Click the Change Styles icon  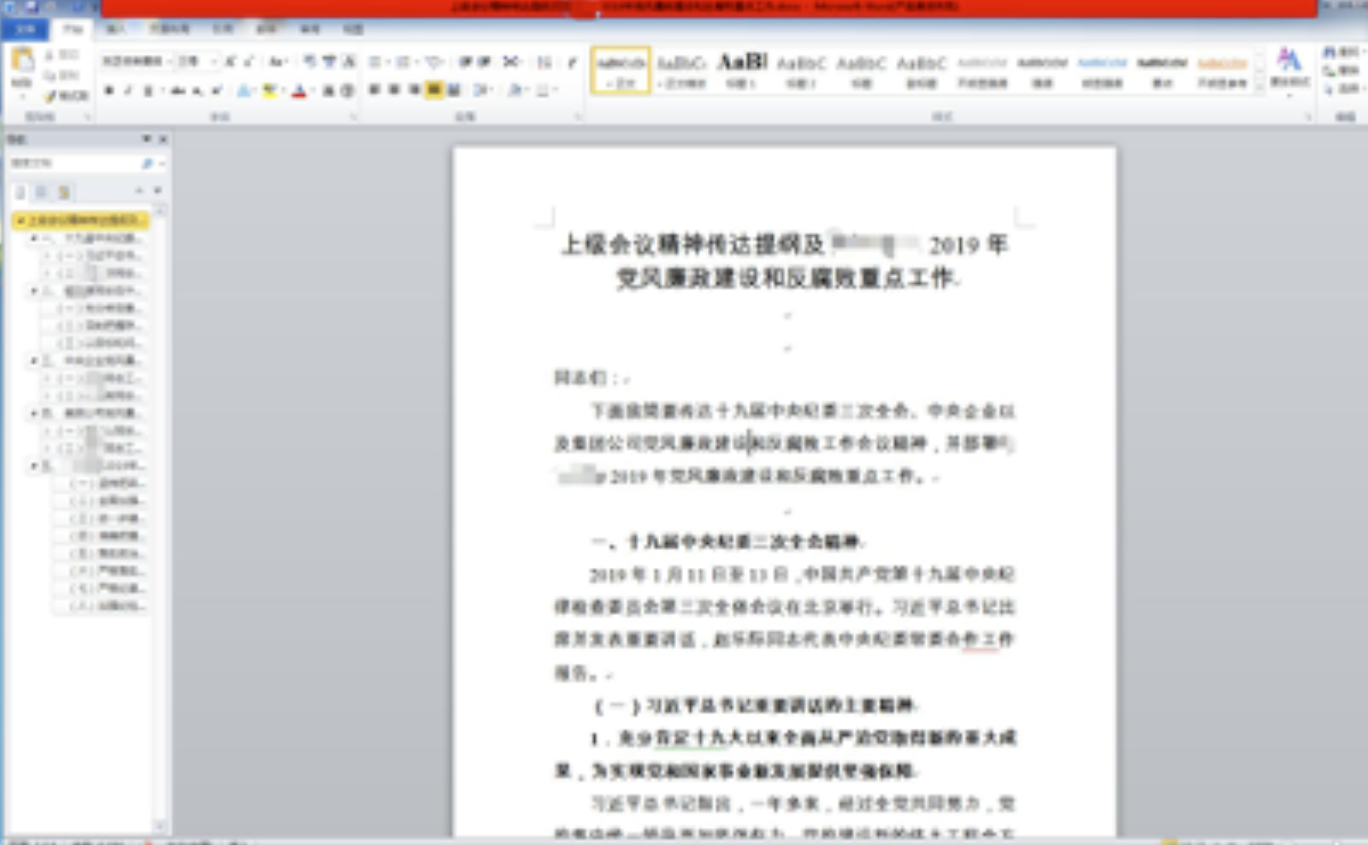1289,66
